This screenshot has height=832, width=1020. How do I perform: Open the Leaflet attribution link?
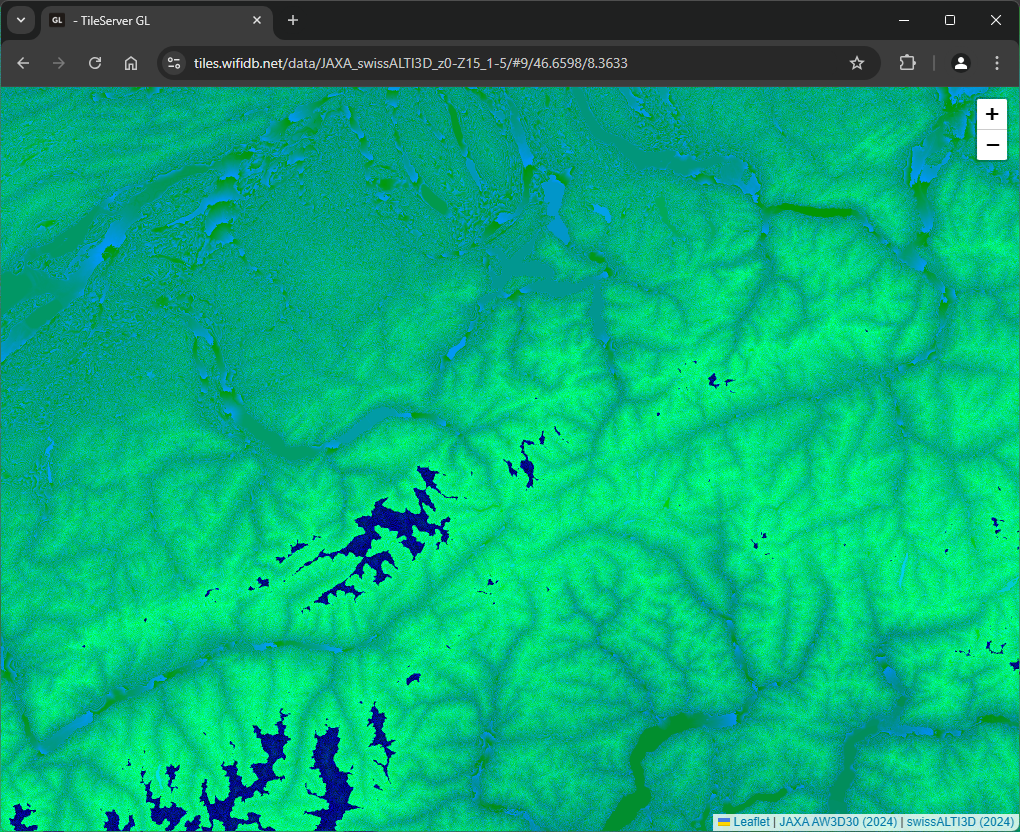pos(750,822)
